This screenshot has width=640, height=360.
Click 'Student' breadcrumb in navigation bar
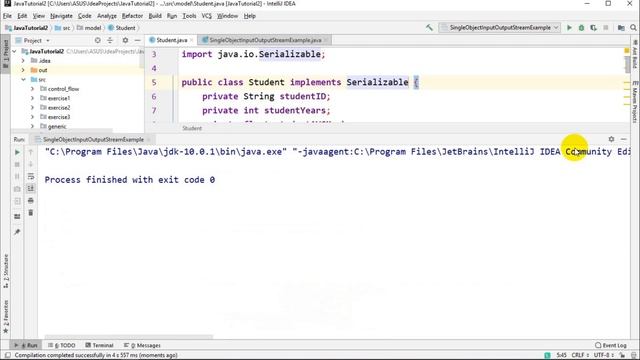pyautogui.click(x=122, y=28)
